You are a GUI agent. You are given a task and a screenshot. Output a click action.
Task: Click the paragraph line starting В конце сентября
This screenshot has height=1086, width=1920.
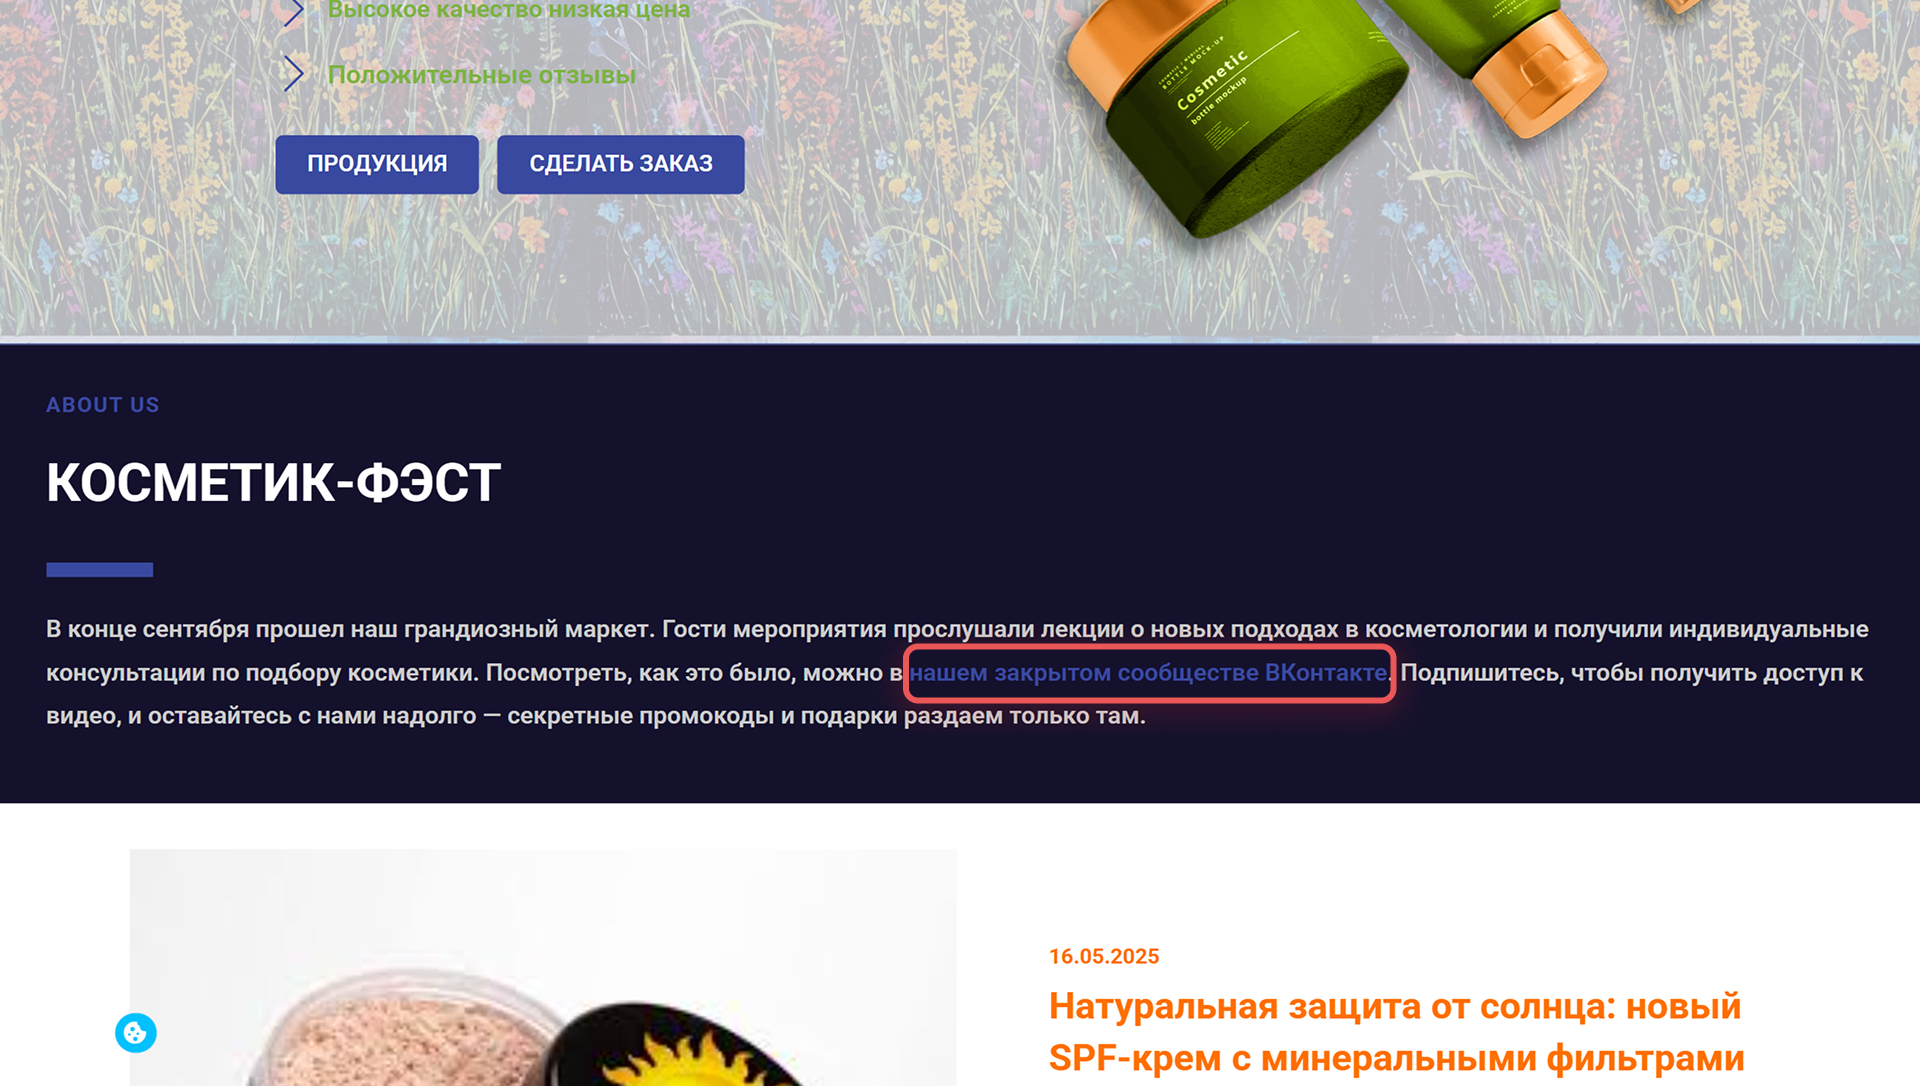[957, 629]
